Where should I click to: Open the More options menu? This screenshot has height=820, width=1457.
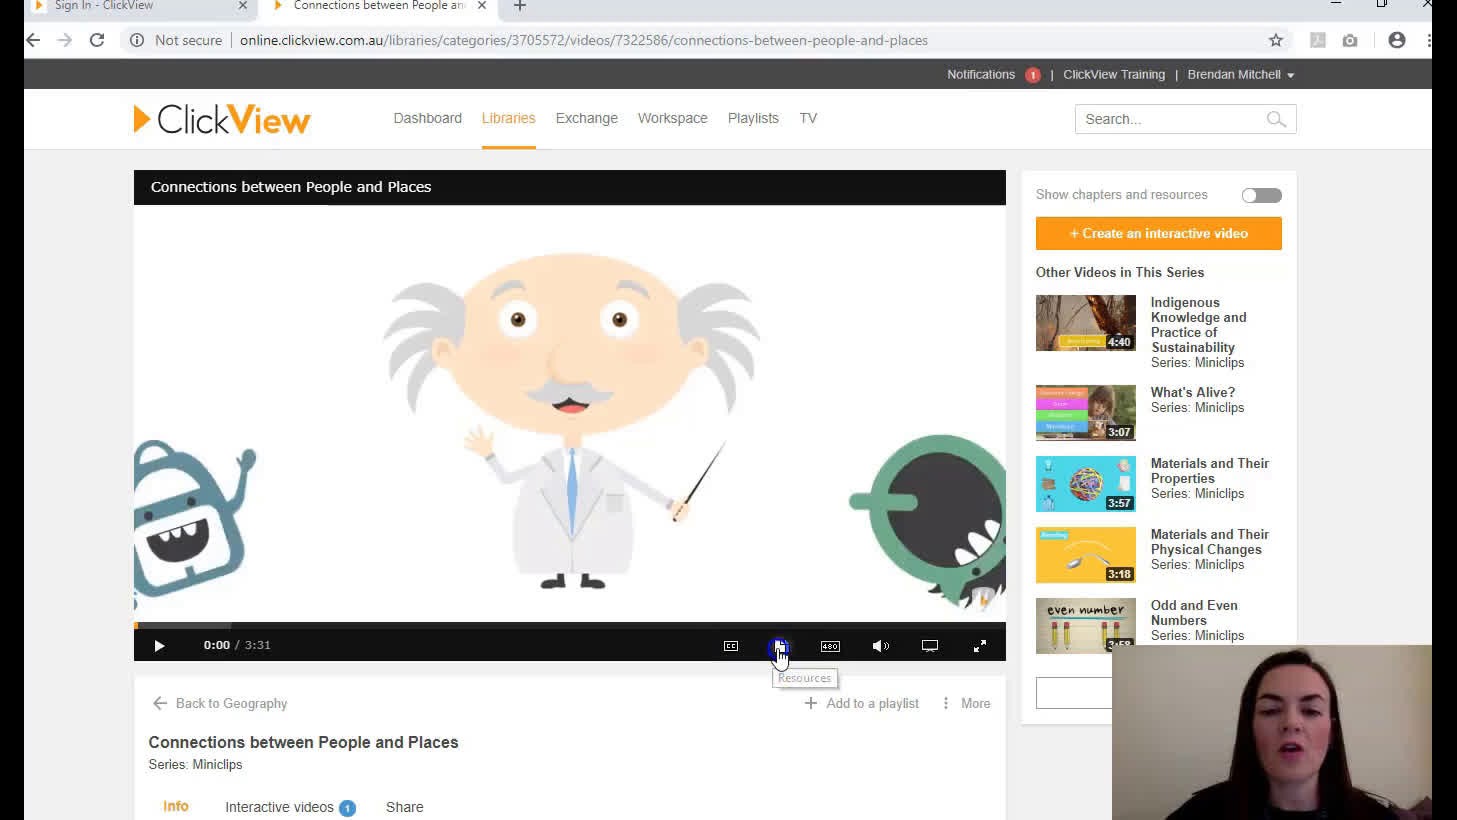pos(966,704)
